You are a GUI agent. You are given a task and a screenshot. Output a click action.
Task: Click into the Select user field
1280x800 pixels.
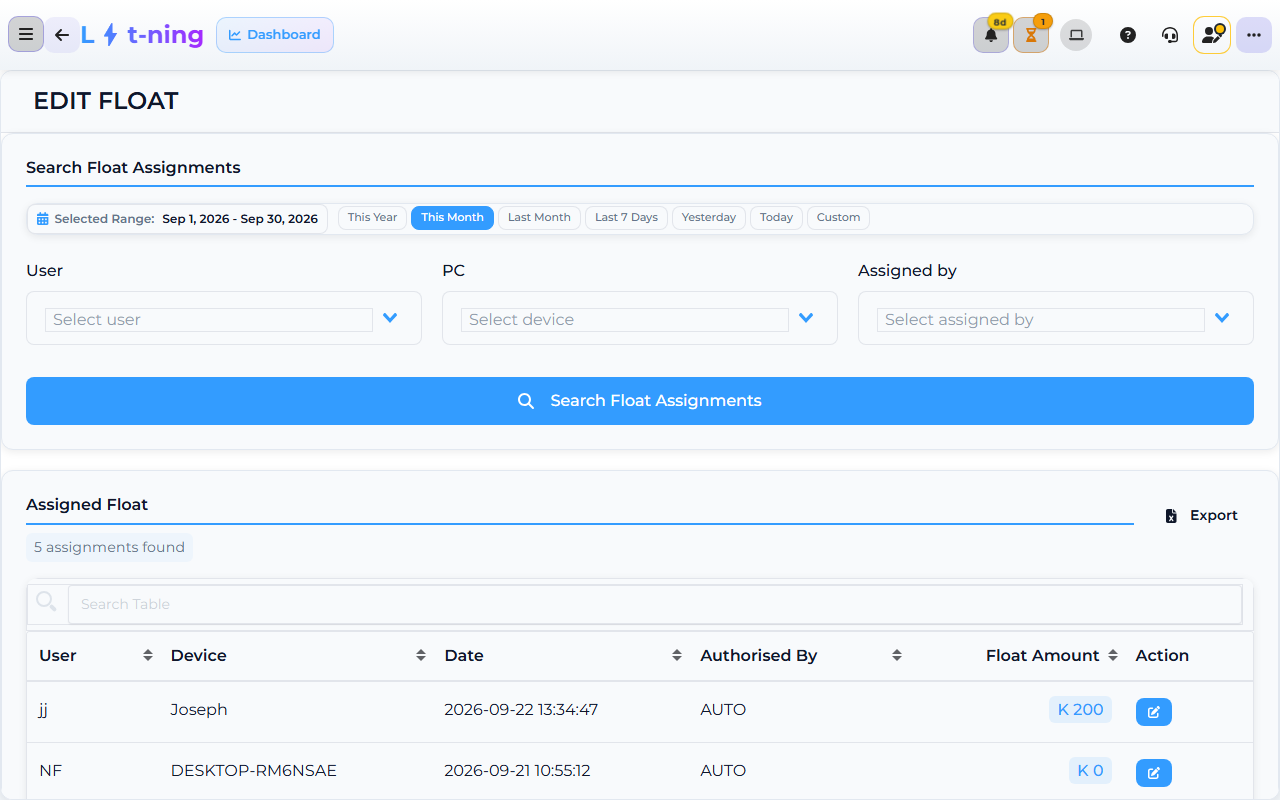[x=209, y=320]
